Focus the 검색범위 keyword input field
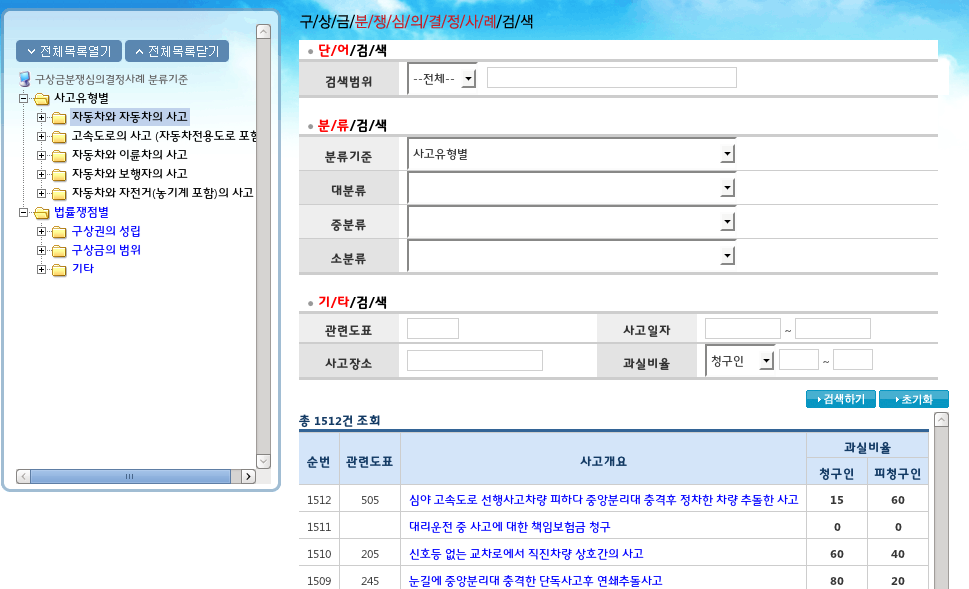The image size is (969, 589). tap(612, 77)
